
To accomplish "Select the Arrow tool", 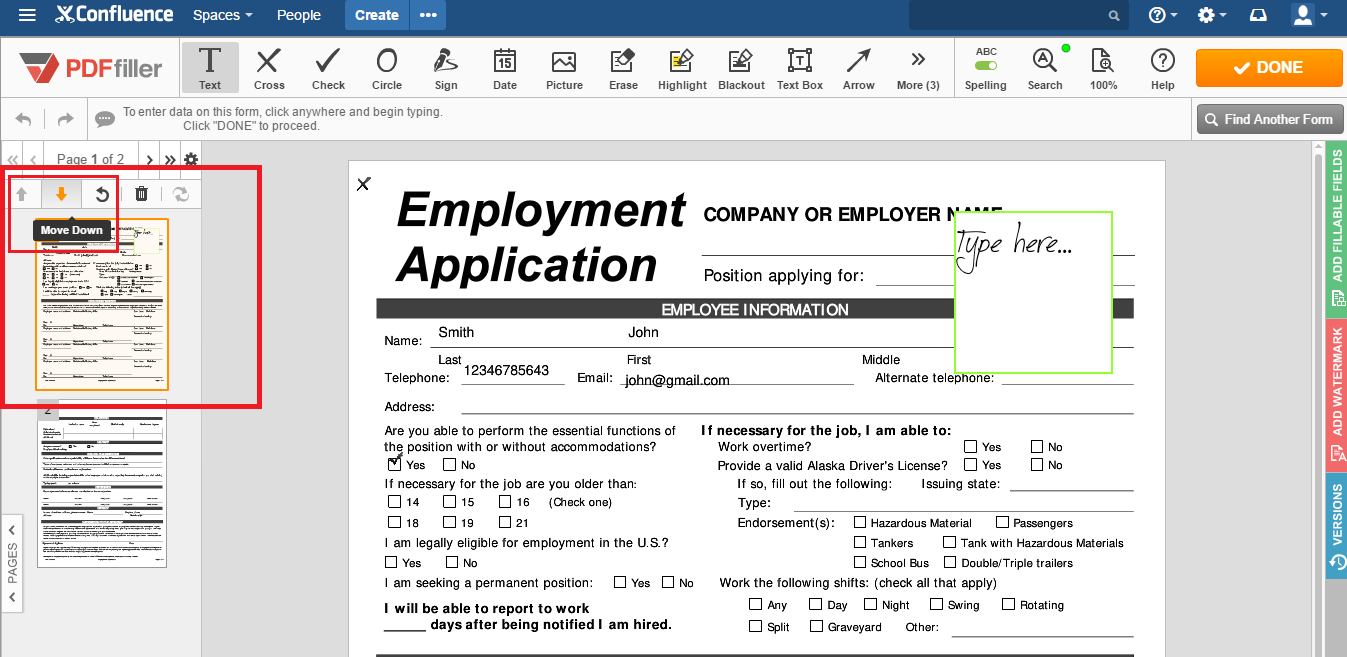I will [858, 67].
